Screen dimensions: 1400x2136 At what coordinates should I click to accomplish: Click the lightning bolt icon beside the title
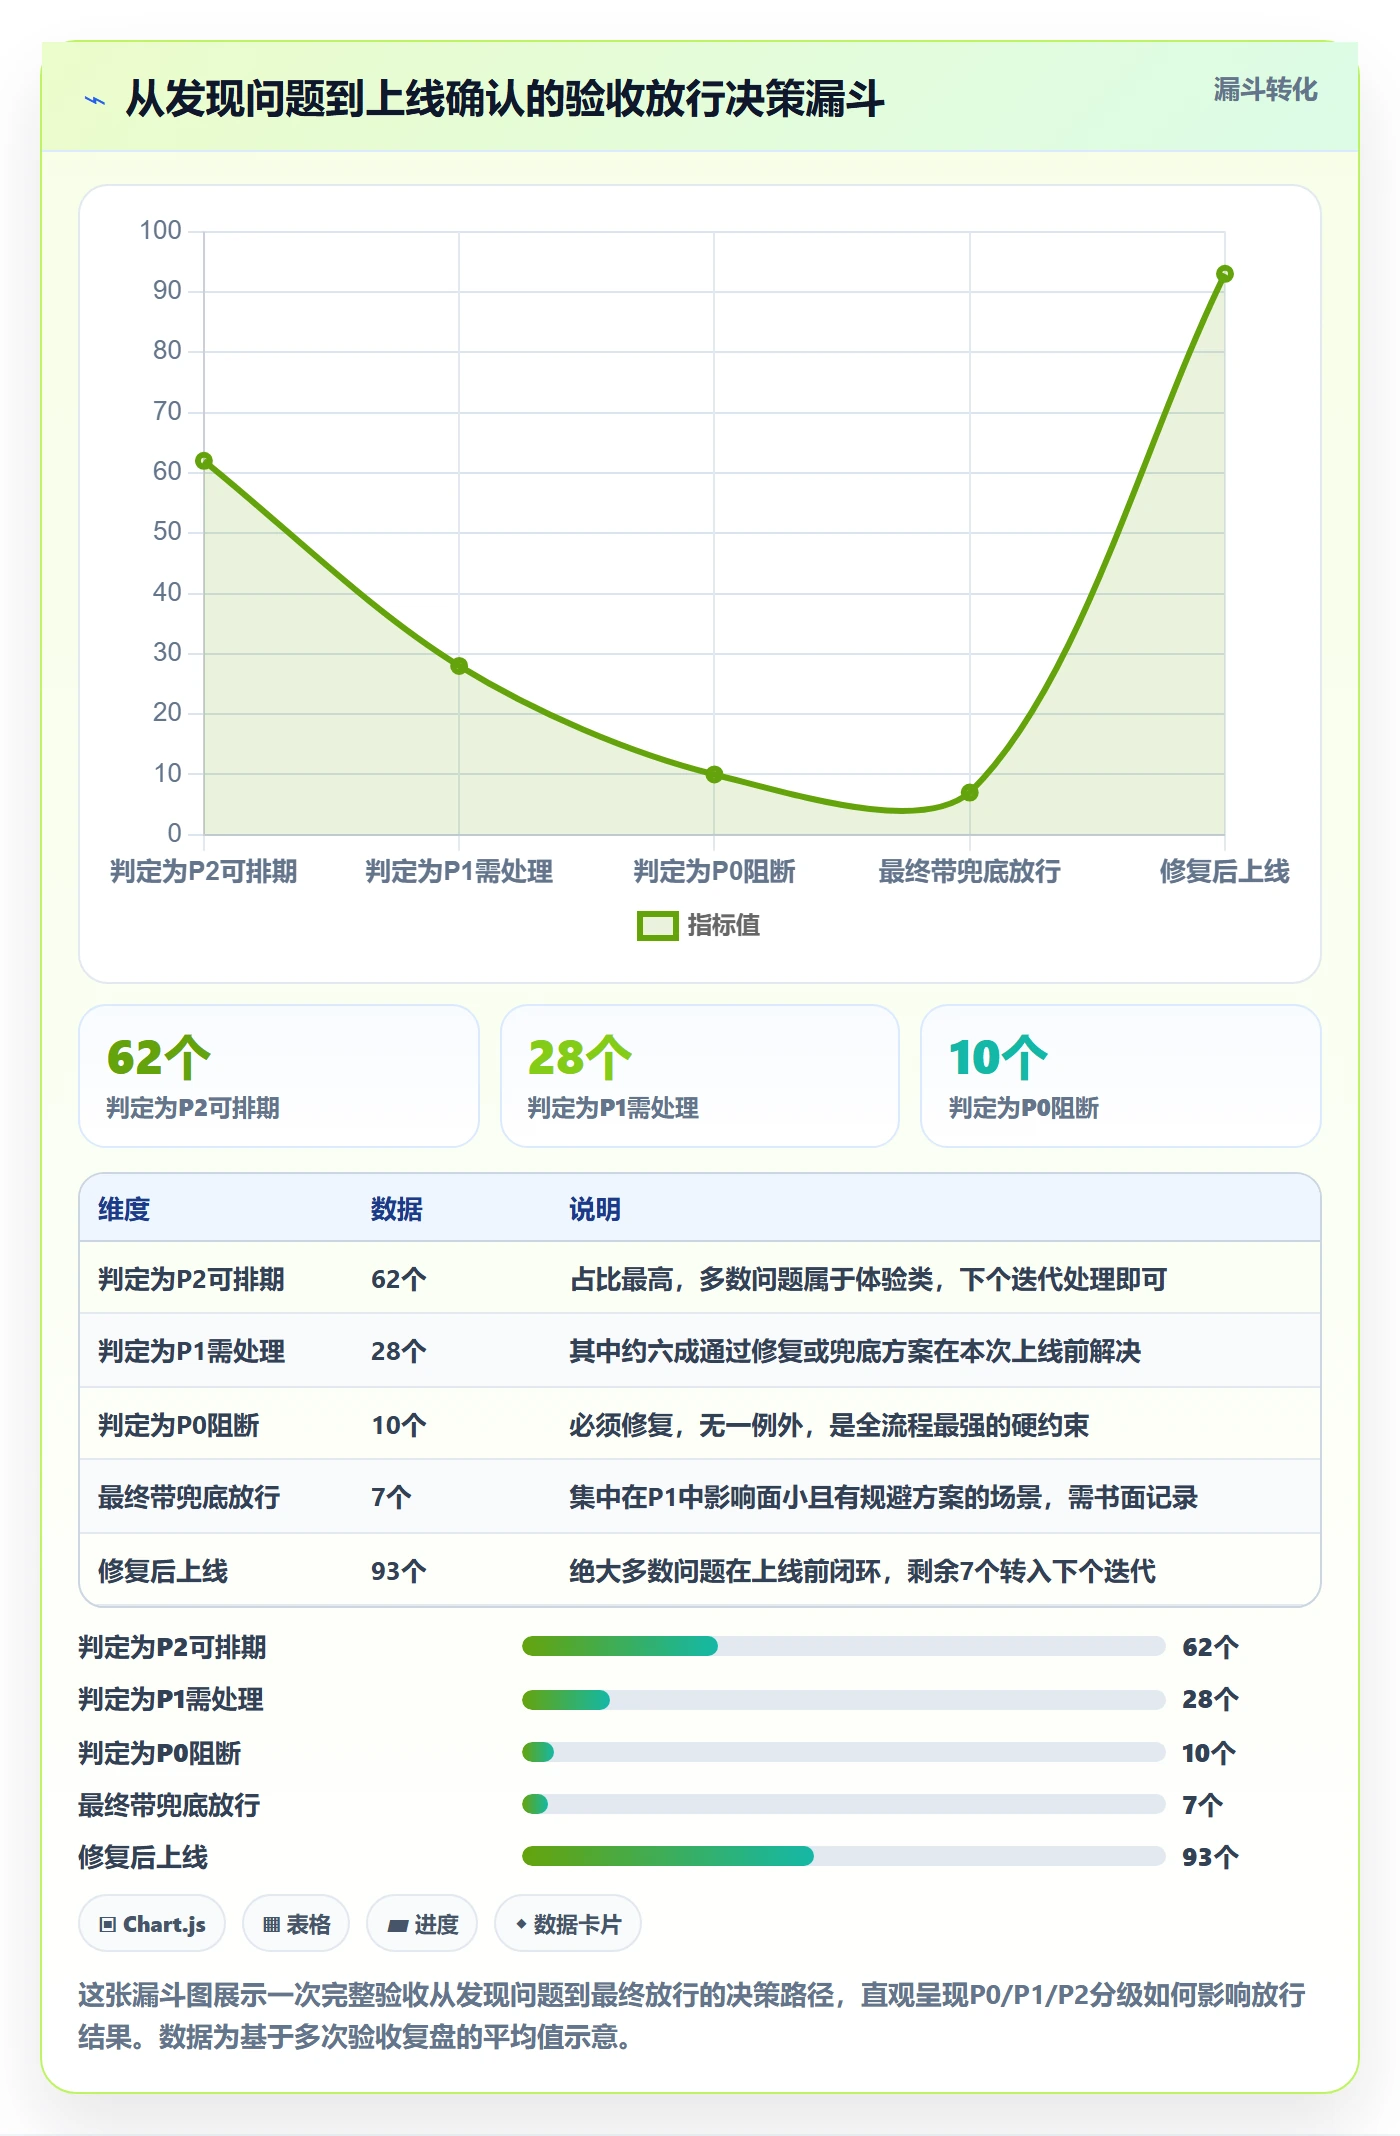click(95, 100)
